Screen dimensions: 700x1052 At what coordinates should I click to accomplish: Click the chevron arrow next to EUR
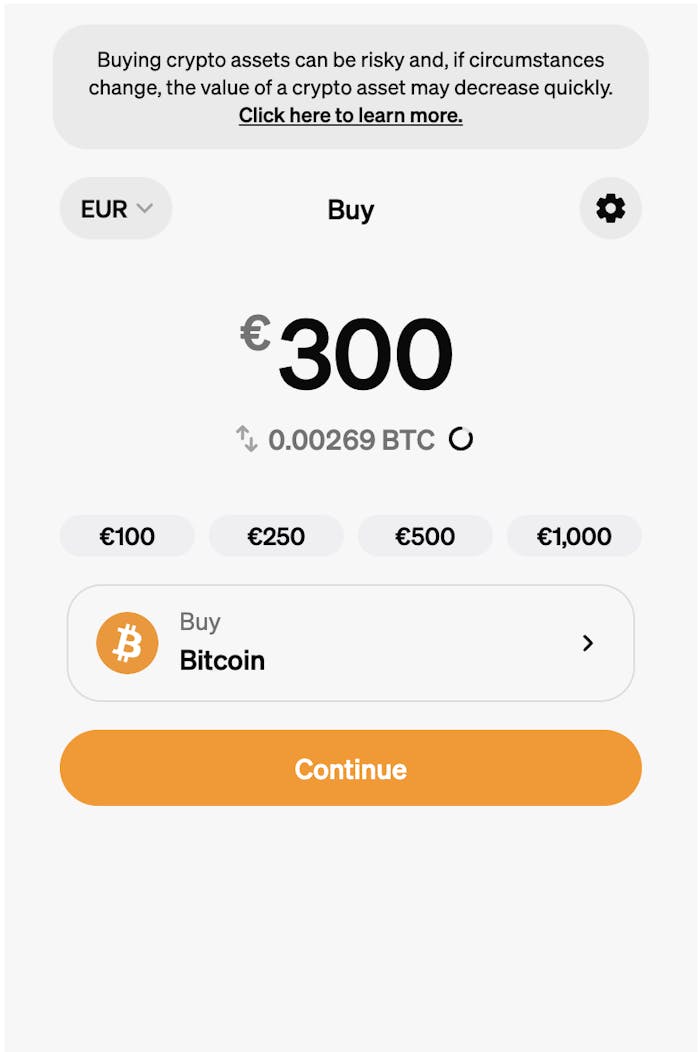[x=145, y=209]
